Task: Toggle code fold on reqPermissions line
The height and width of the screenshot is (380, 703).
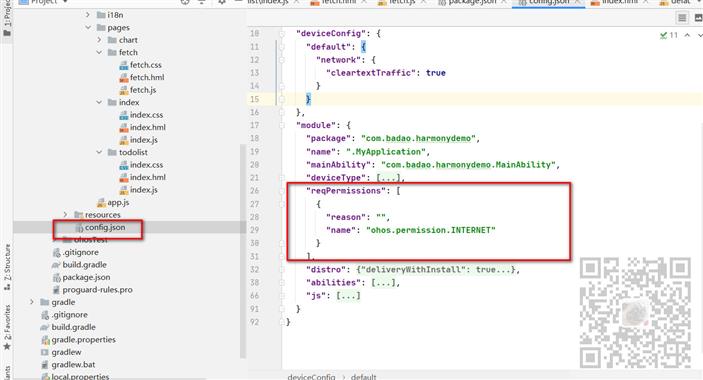Action: tap(282, 191)
